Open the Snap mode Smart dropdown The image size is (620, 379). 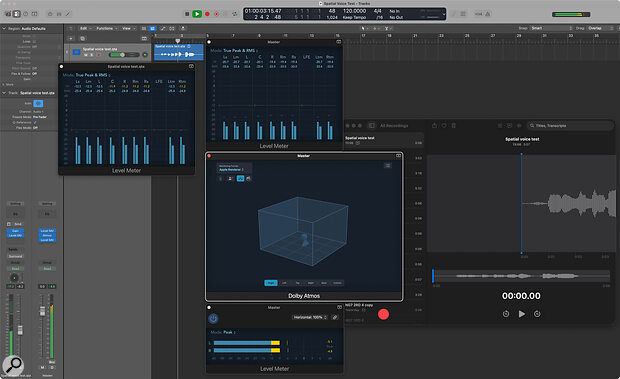[x=551, y=28]
